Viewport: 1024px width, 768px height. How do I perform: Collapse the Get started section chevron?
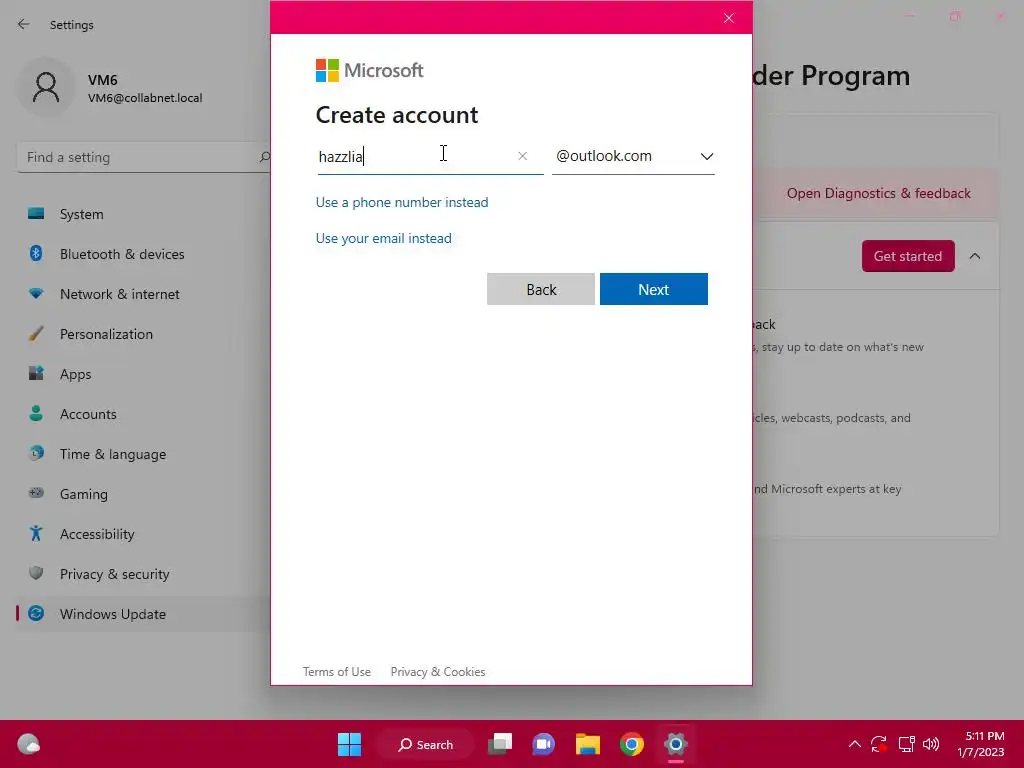click(x=974, y=256)
